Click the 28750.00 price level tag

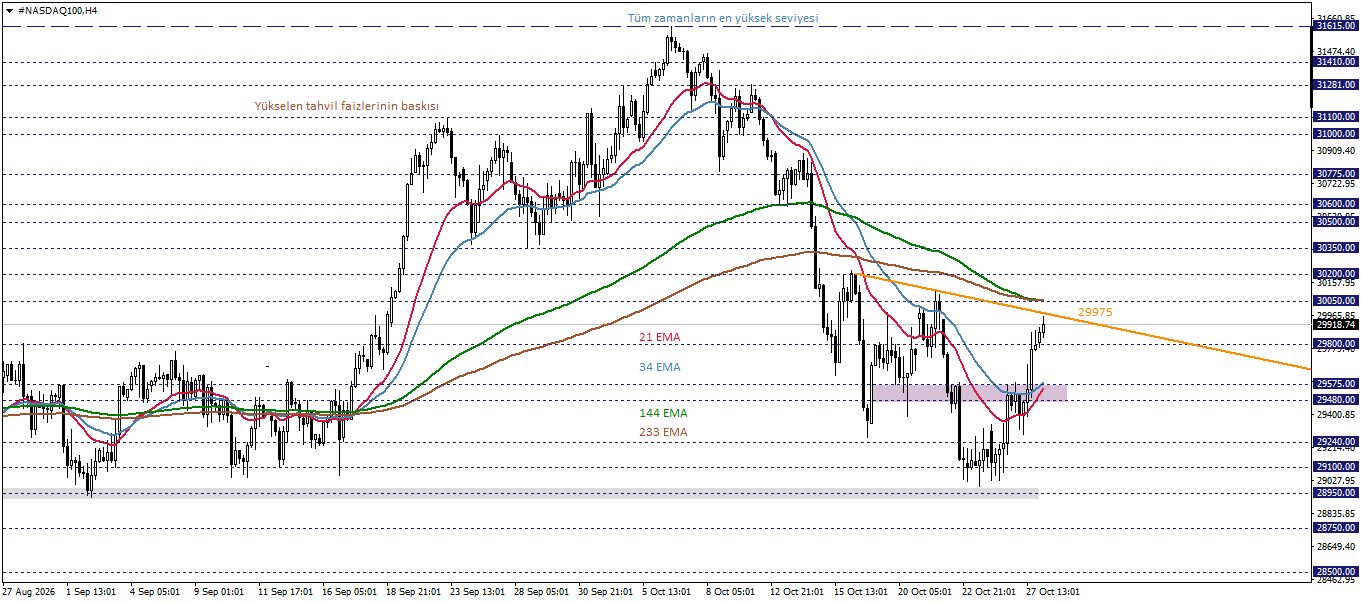pyautogui.click(x=1335, y=528)
